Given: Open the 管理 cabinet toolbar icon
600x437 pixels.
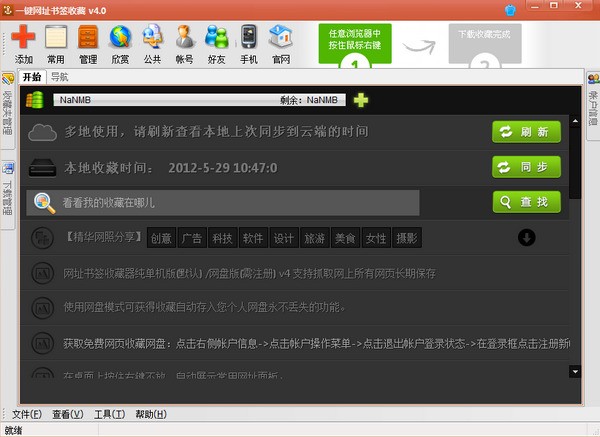Looking at the screenshot, I should coord(88,37).
